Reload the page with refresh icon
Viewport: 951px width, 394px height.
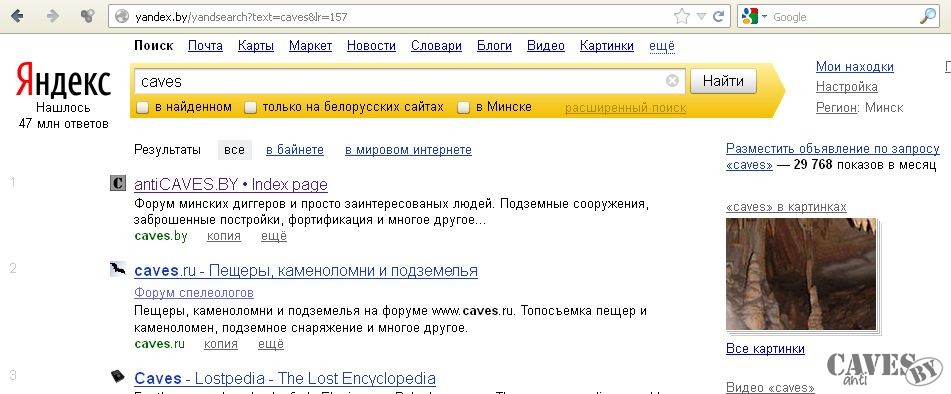[719, 16]
